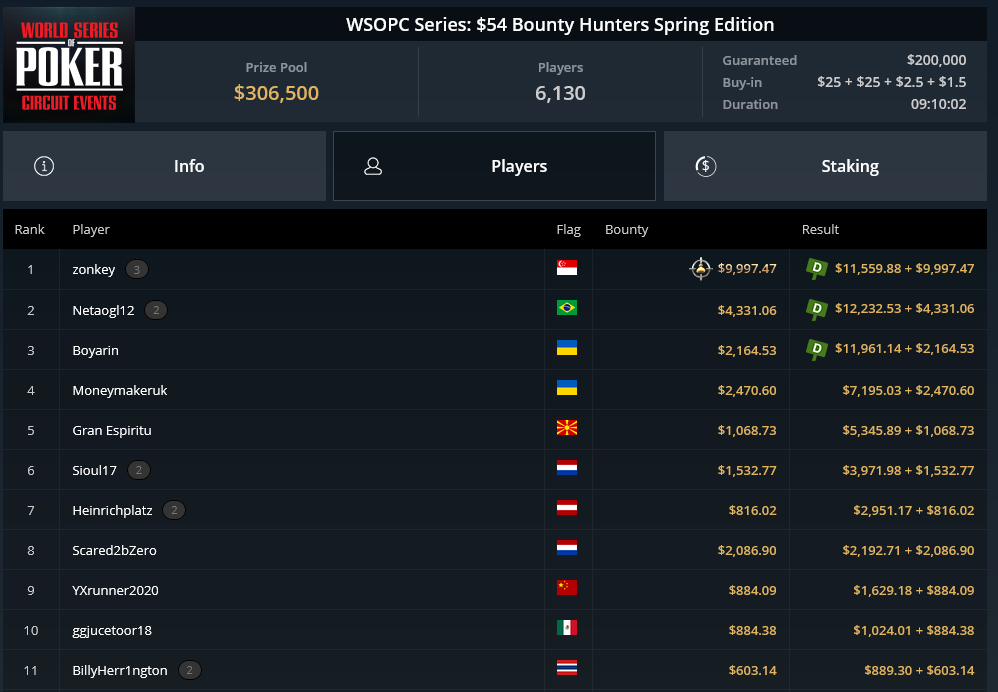Click the Singapore flag next to zonkey
This screenshot has width=998, height=692.
[x=566, y=268]
